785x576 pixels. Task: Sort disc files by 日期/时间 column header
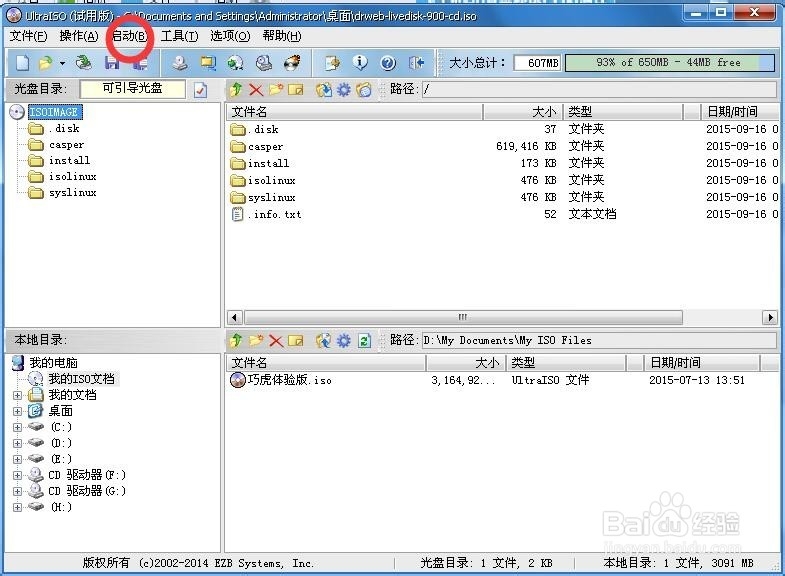740,112
